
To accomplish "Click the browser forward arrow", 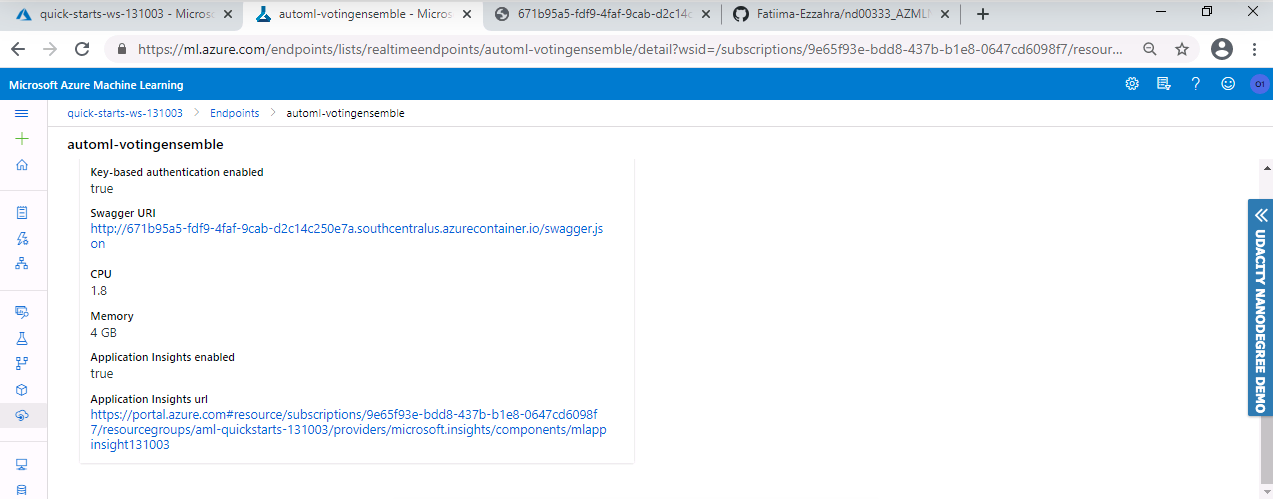I will (50, 48).
